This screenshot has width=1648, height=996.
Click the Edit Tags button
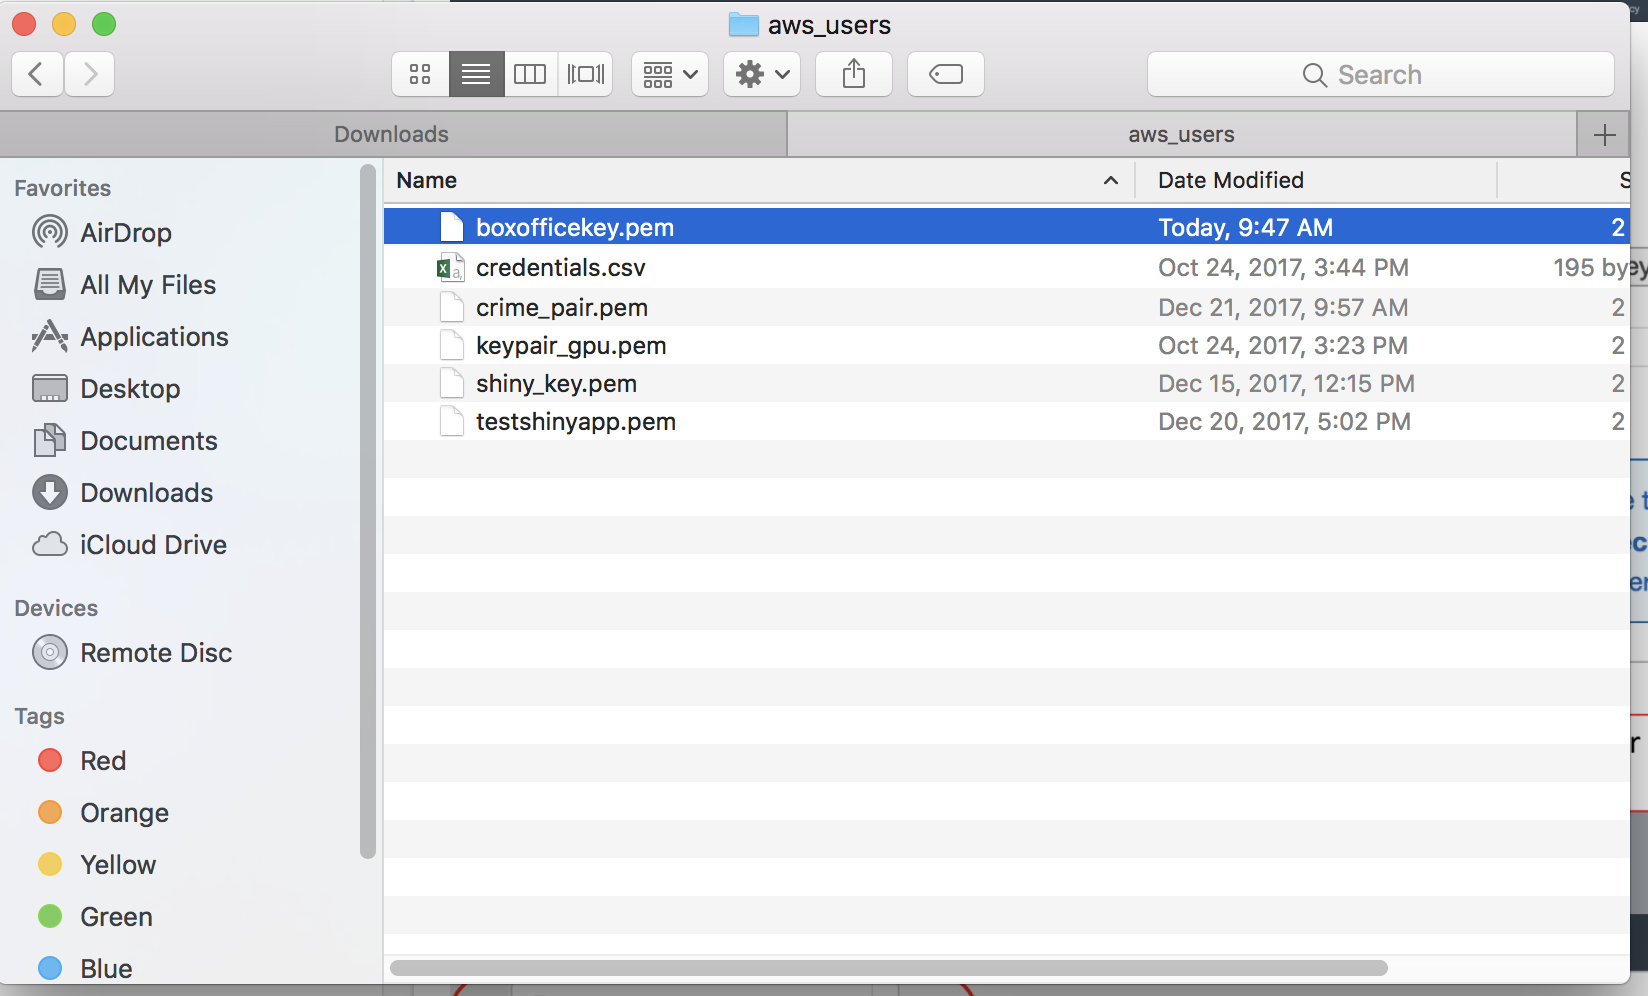click(x=946, y=75)
